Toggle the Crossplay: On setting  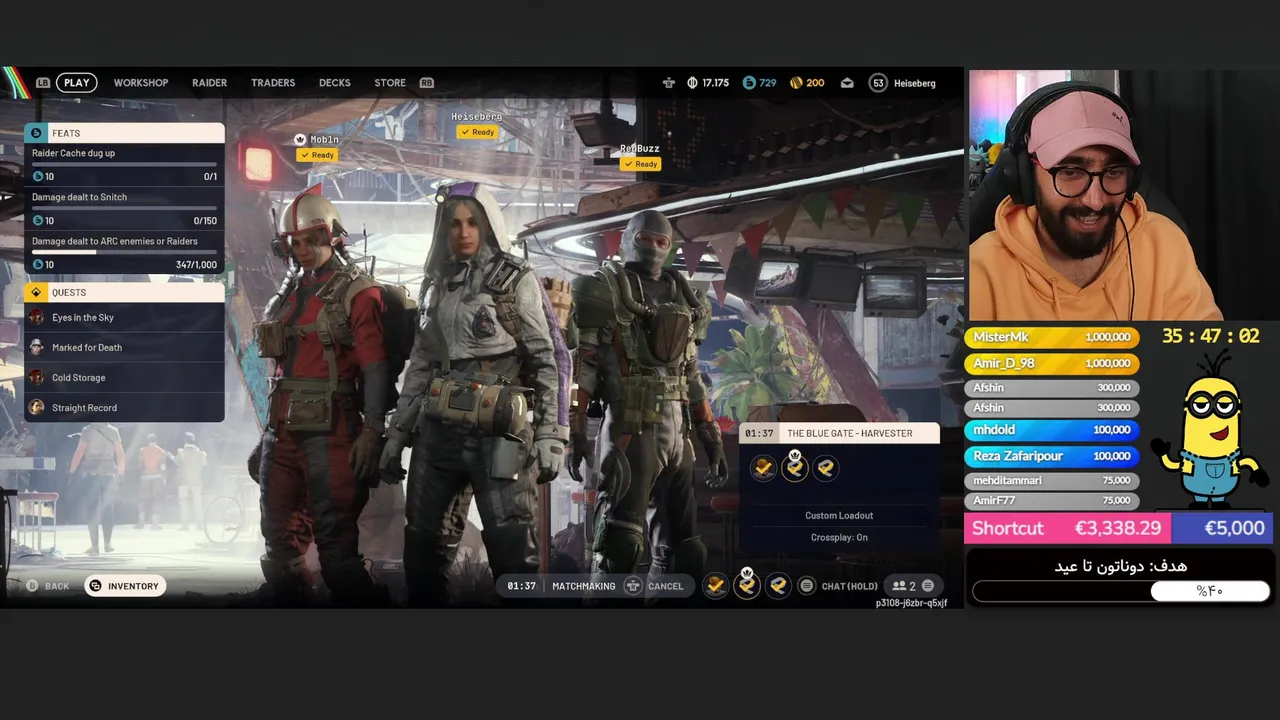839,537
